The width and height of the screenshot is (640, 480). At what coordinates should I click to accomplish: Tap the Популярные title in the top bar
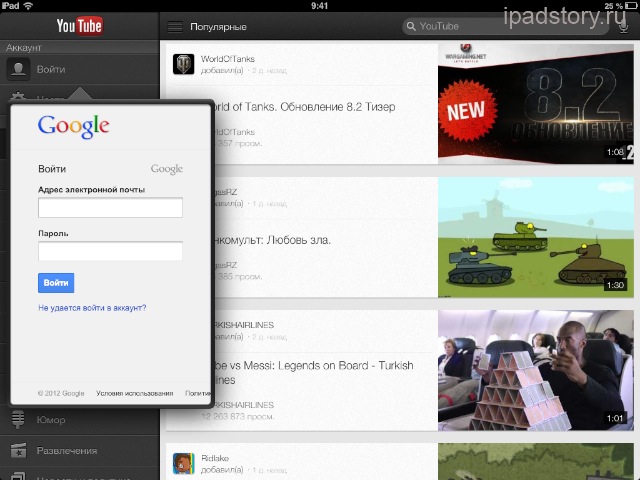(x=218, y=27)
